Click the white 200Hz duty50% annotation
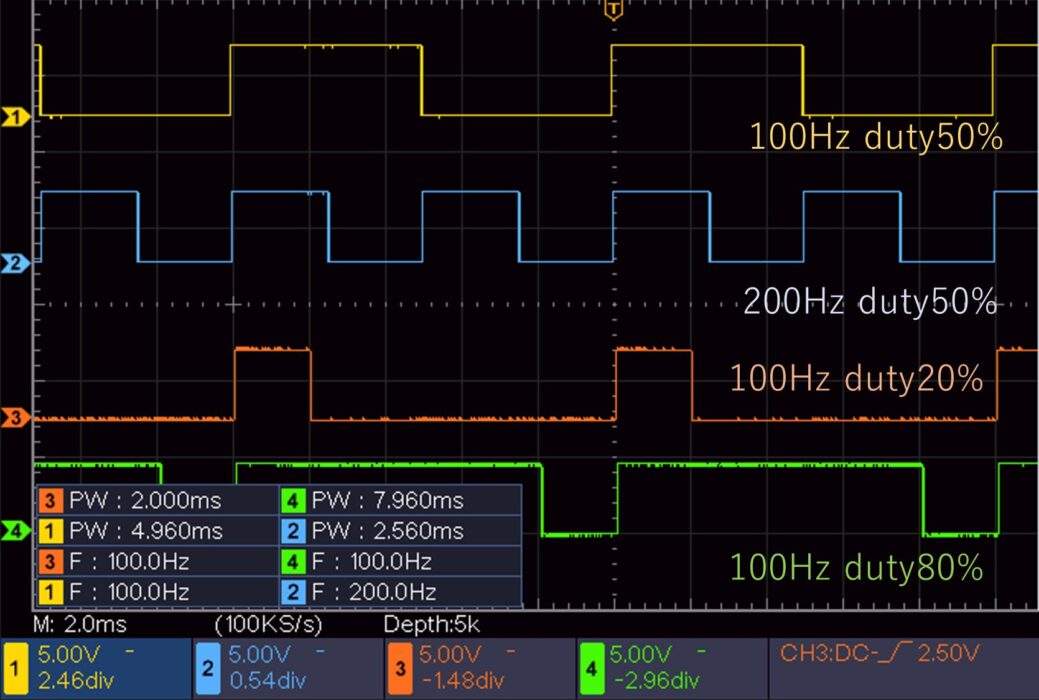The width and height of the screenshot is (1039, 700). 870,302
